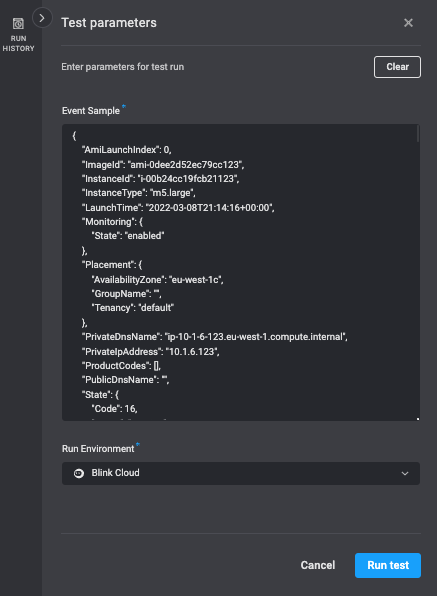Click the RUN HISTORY label text

(18, 43)
